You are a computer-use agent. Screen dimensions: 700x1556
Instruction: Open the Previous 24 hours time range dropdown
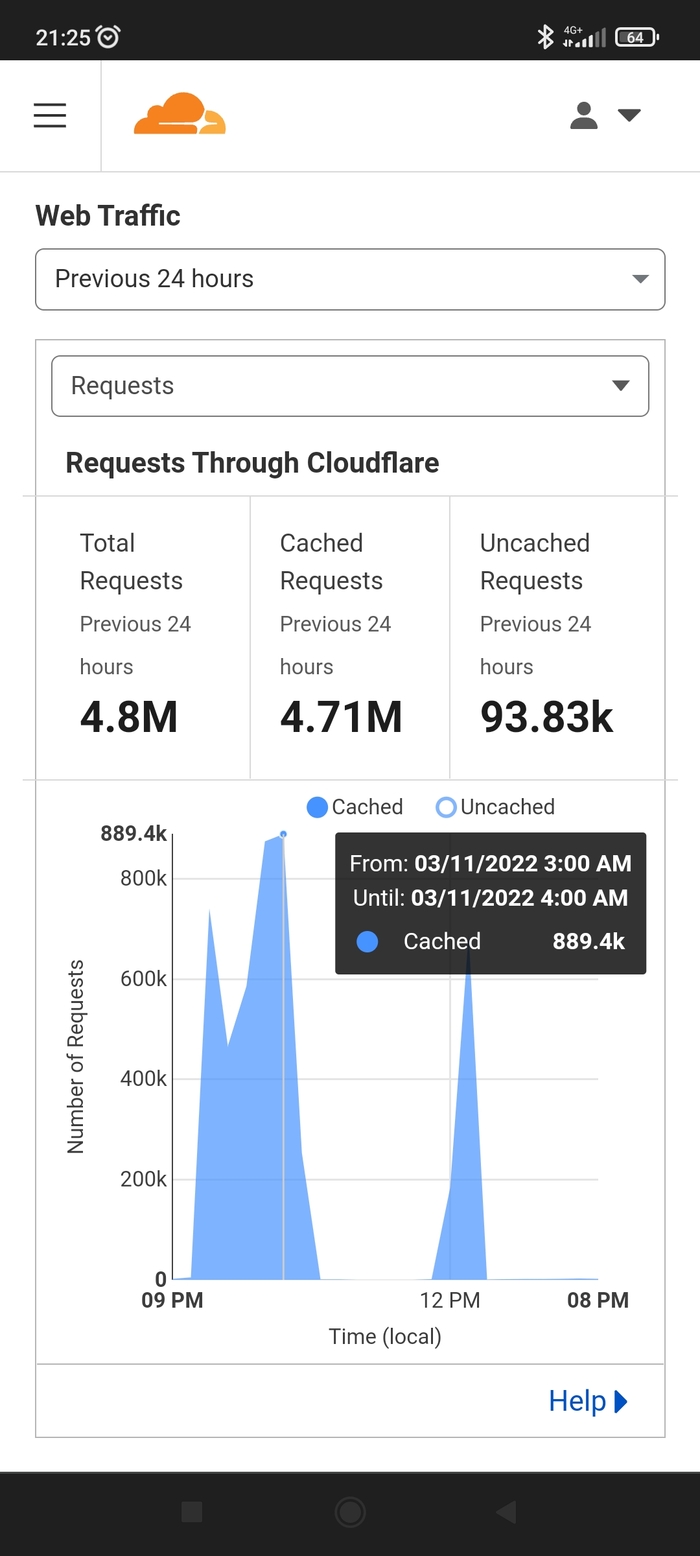[x=350, y=279]
